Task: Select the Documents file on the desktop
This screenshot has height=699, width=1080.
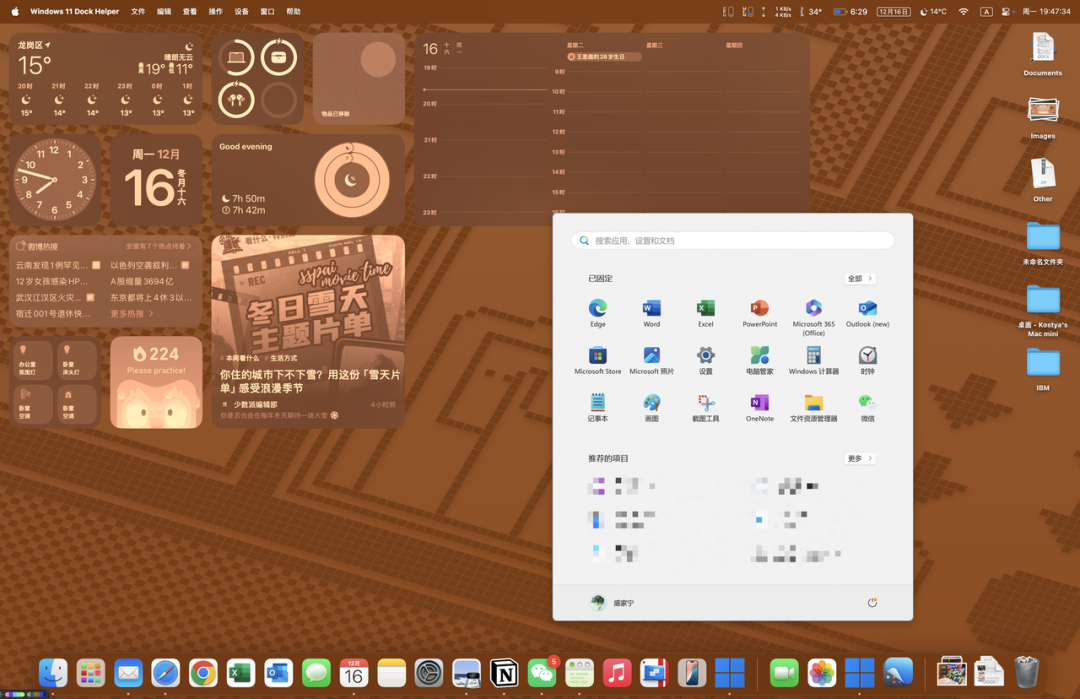Action: (1042, 54)
